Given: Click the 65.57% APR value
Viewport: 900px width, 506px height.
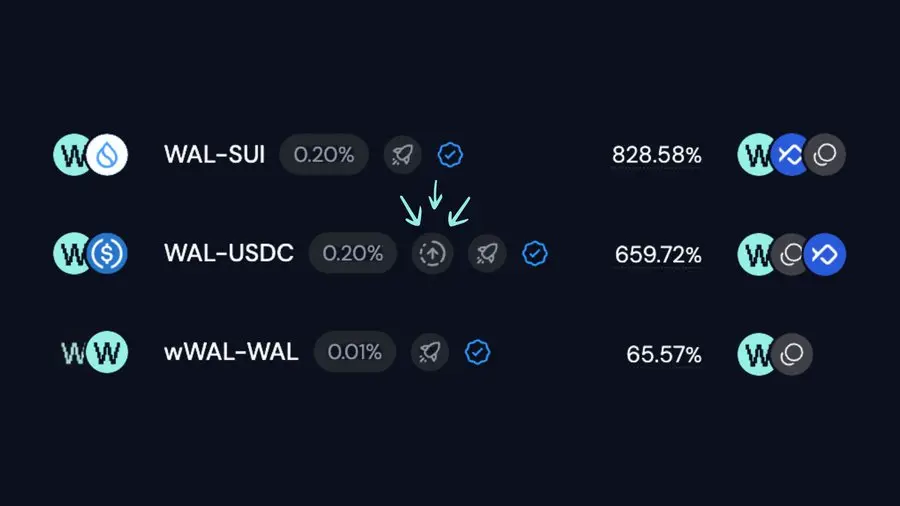Looking at the screenshot, I should coord(664,355).
